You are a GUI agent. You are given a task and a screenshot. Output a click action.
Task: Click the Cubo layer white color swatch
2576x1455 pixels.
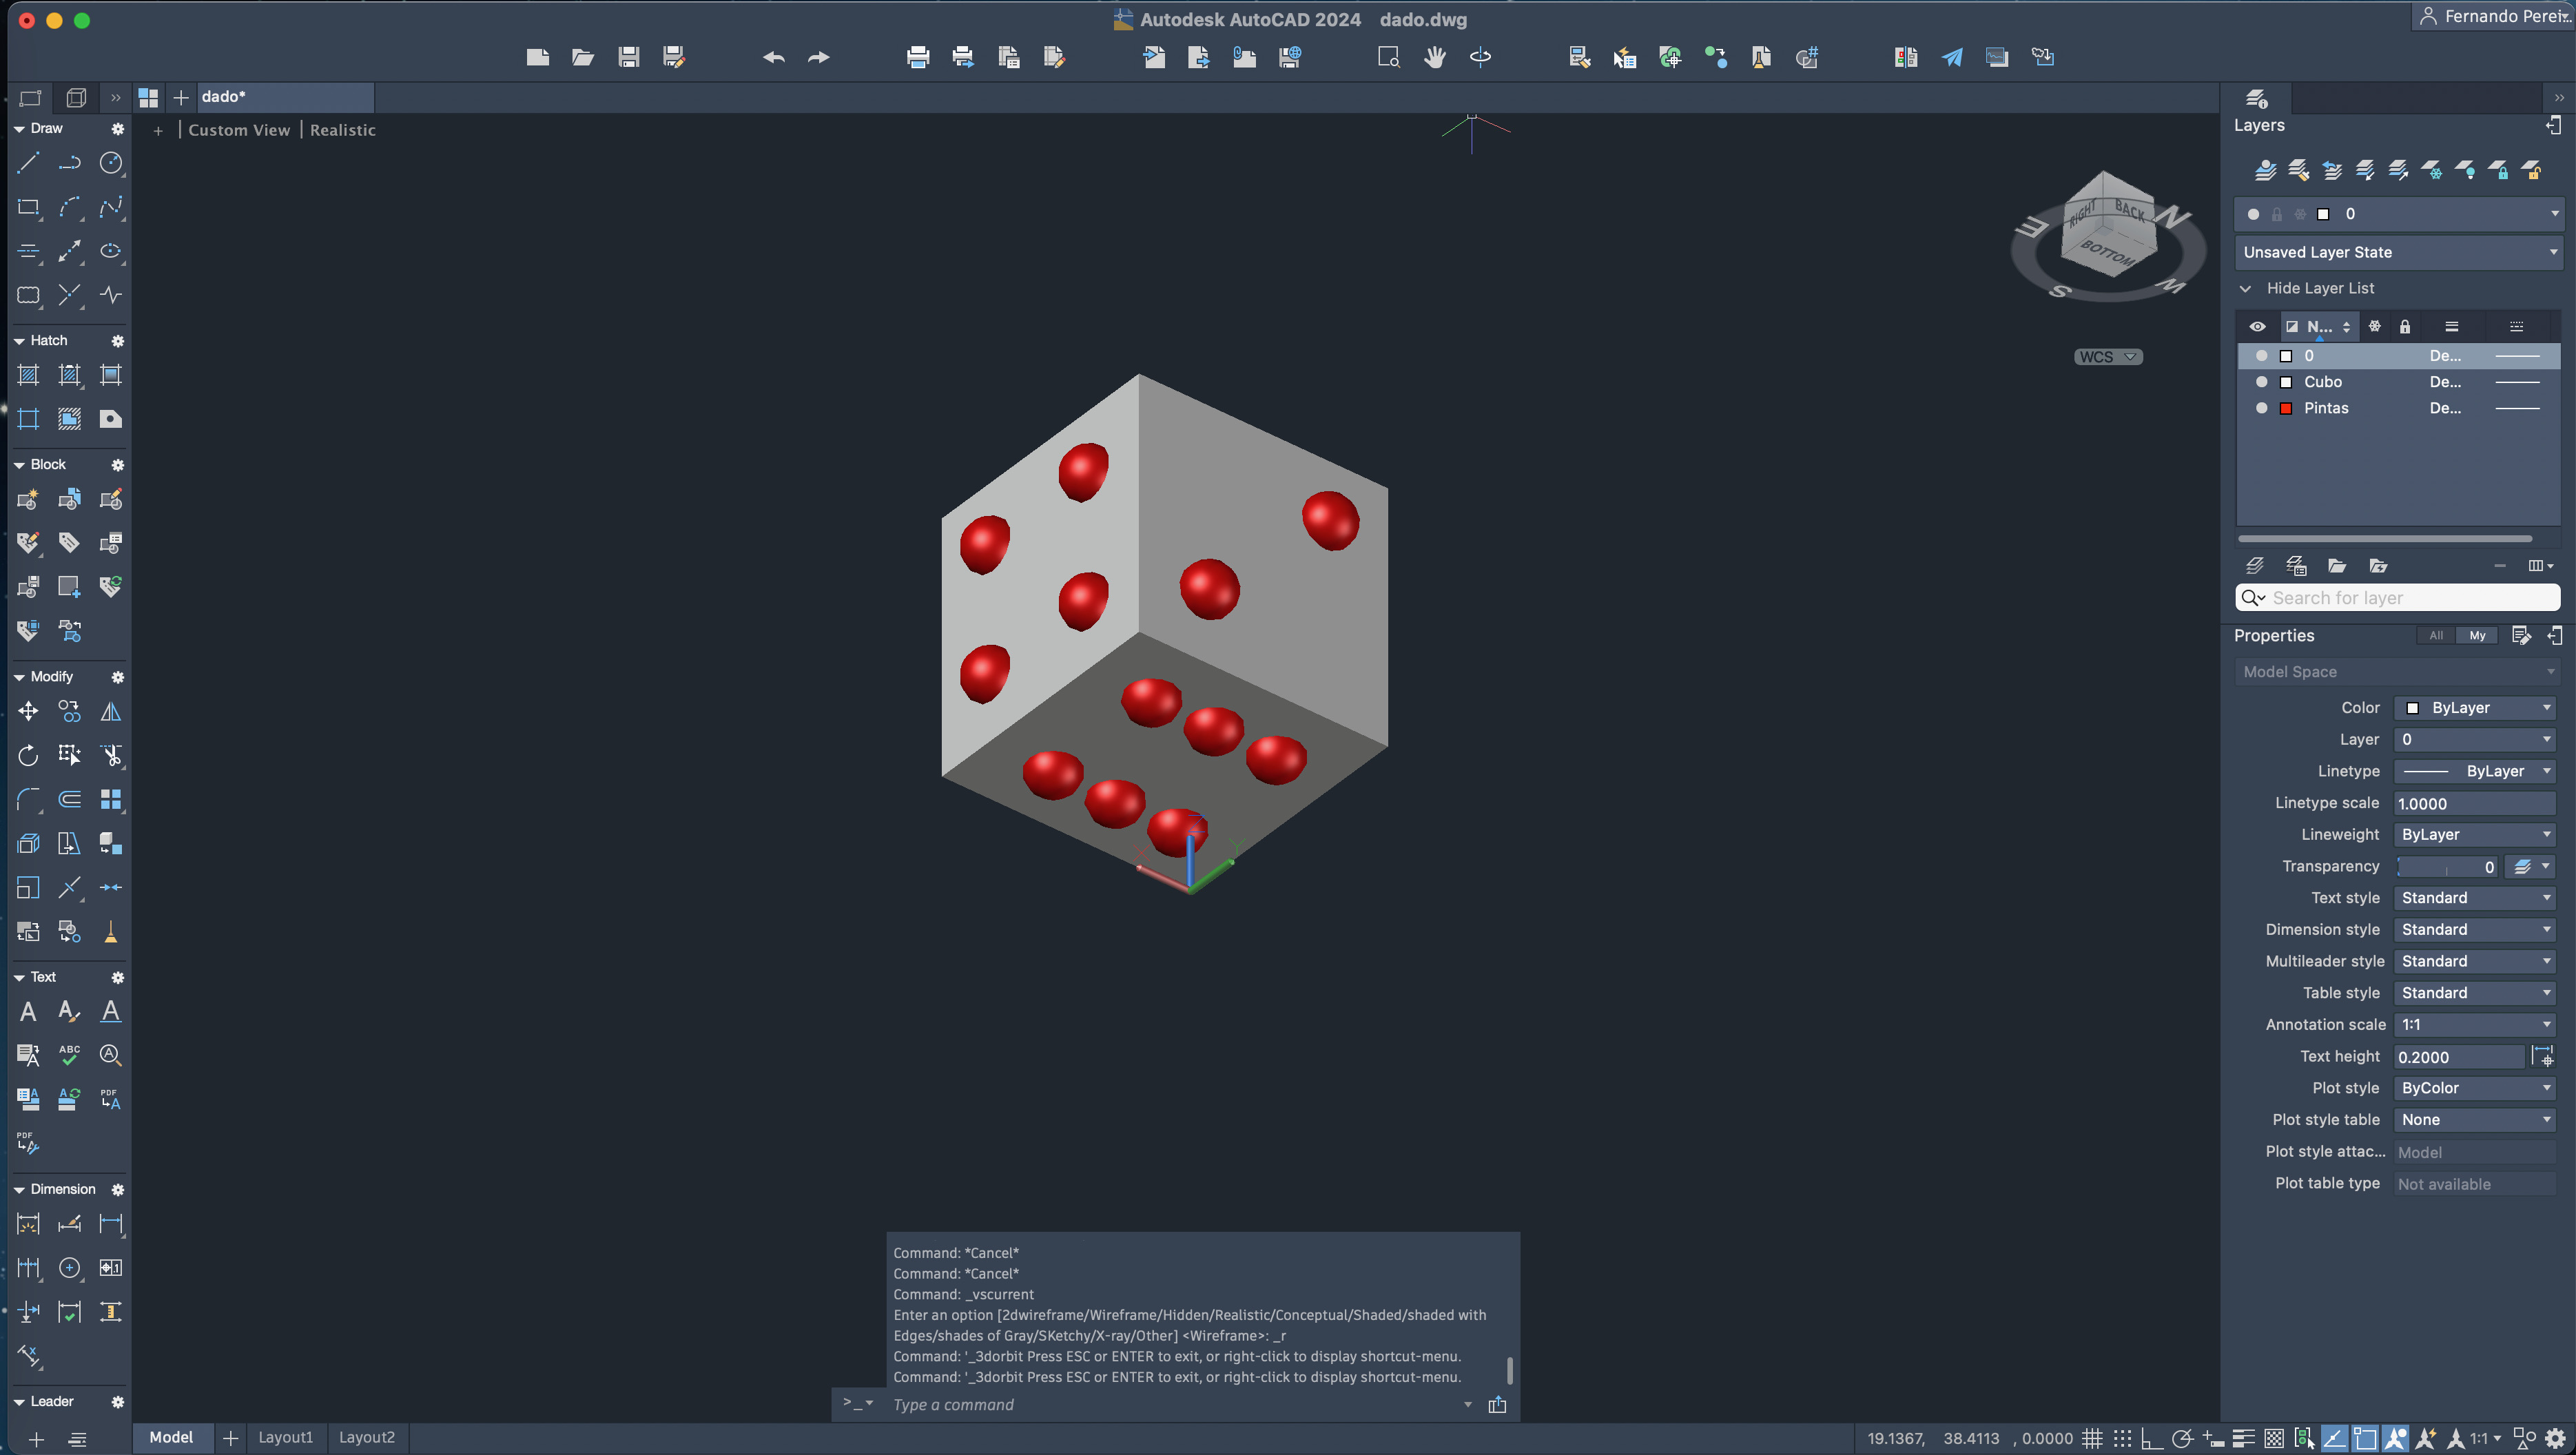point(2286,382)
